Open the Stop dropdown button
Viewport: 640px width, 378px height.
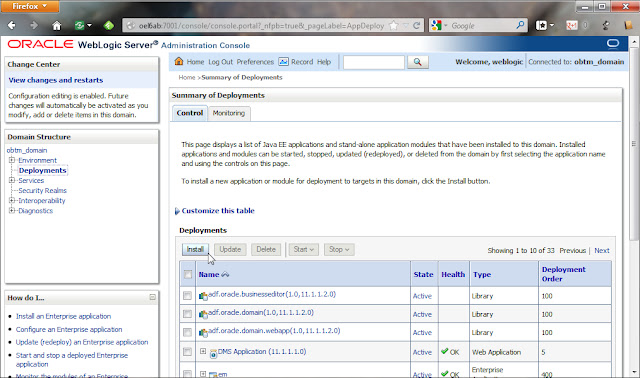(x=339, y=249)
